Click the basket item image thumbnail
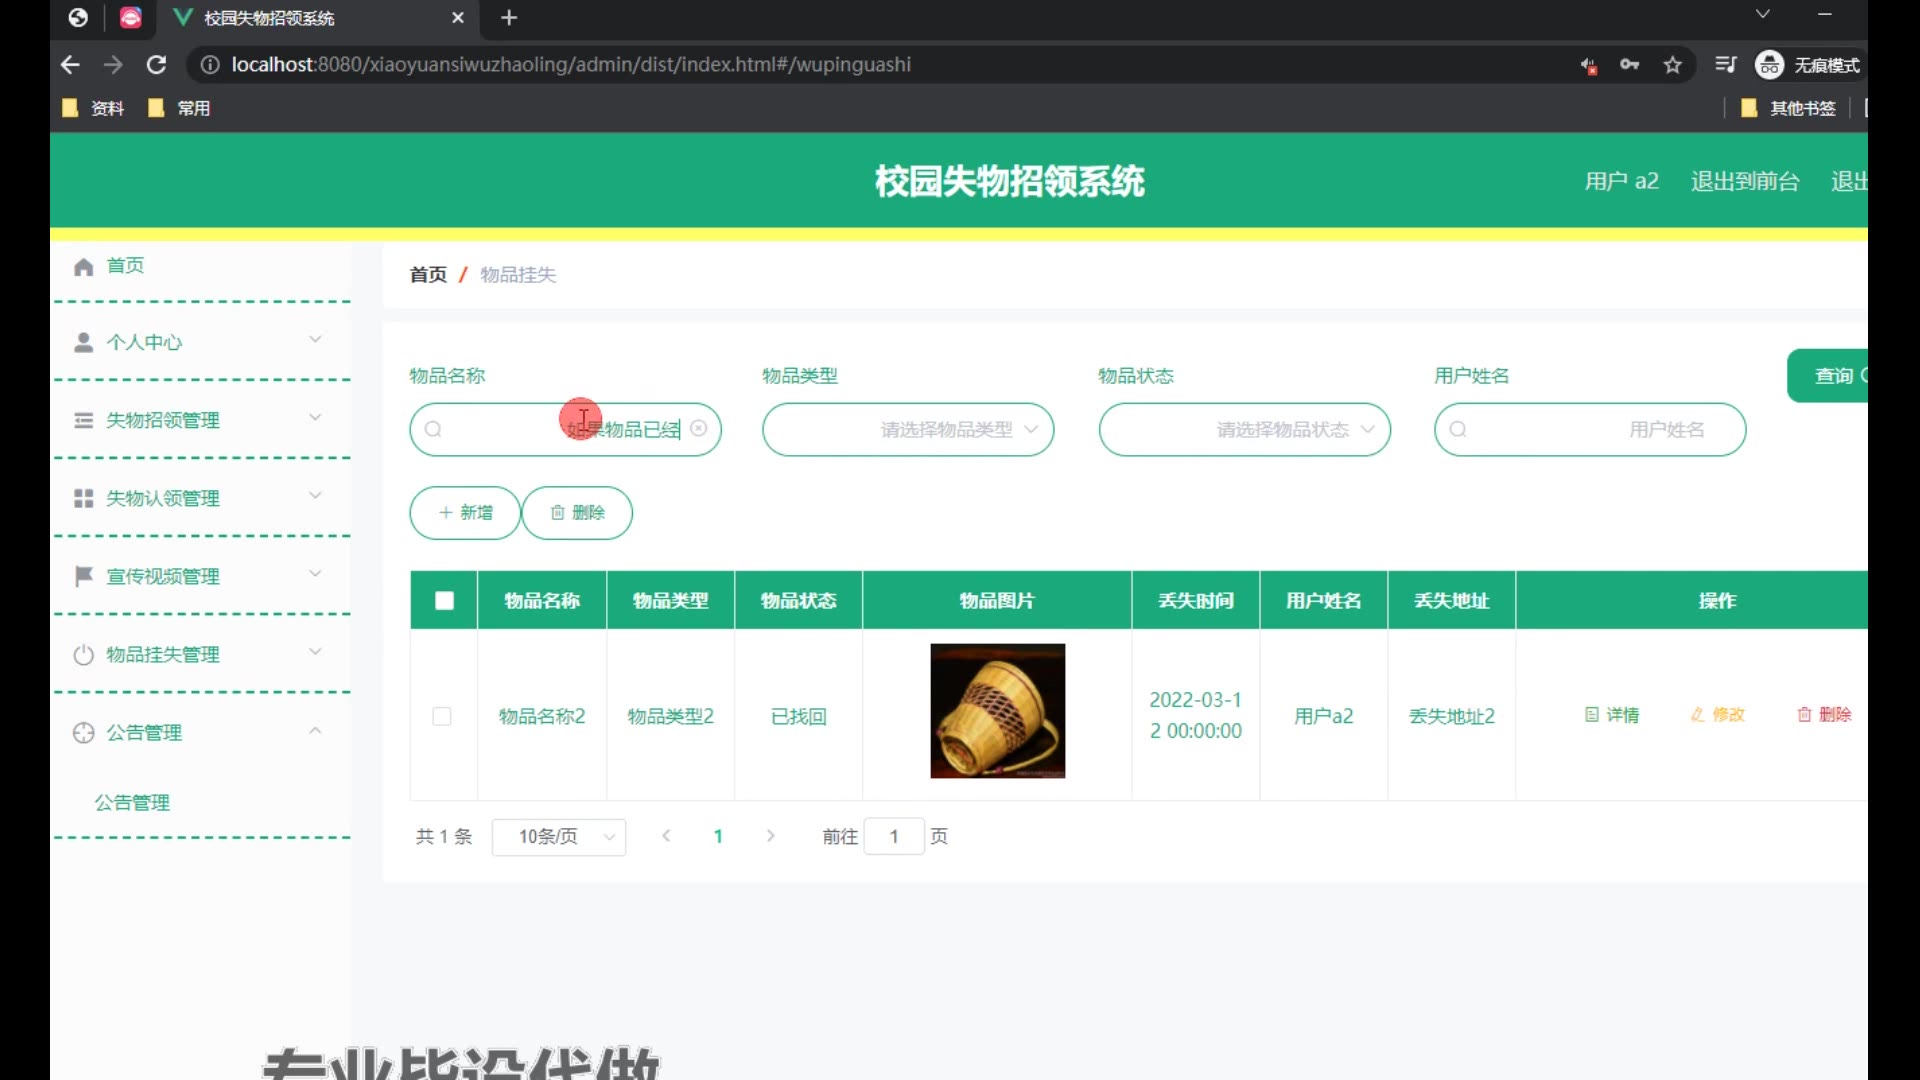1920x1080 pixels. [997, 711]
